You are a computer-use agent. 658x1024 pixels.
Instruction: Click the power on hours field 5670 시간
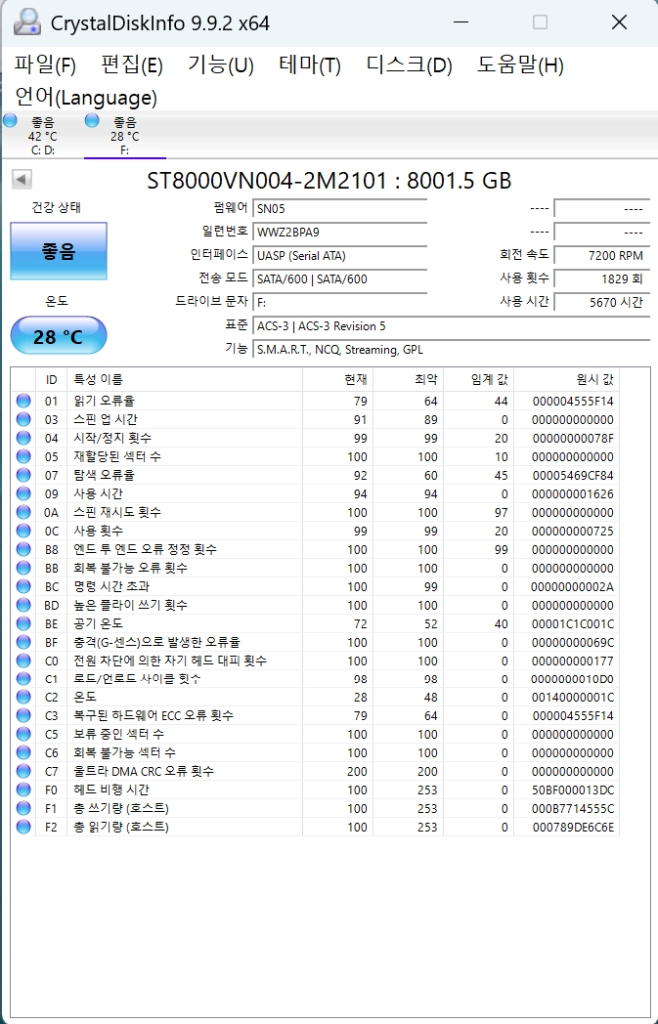[602, 302]
